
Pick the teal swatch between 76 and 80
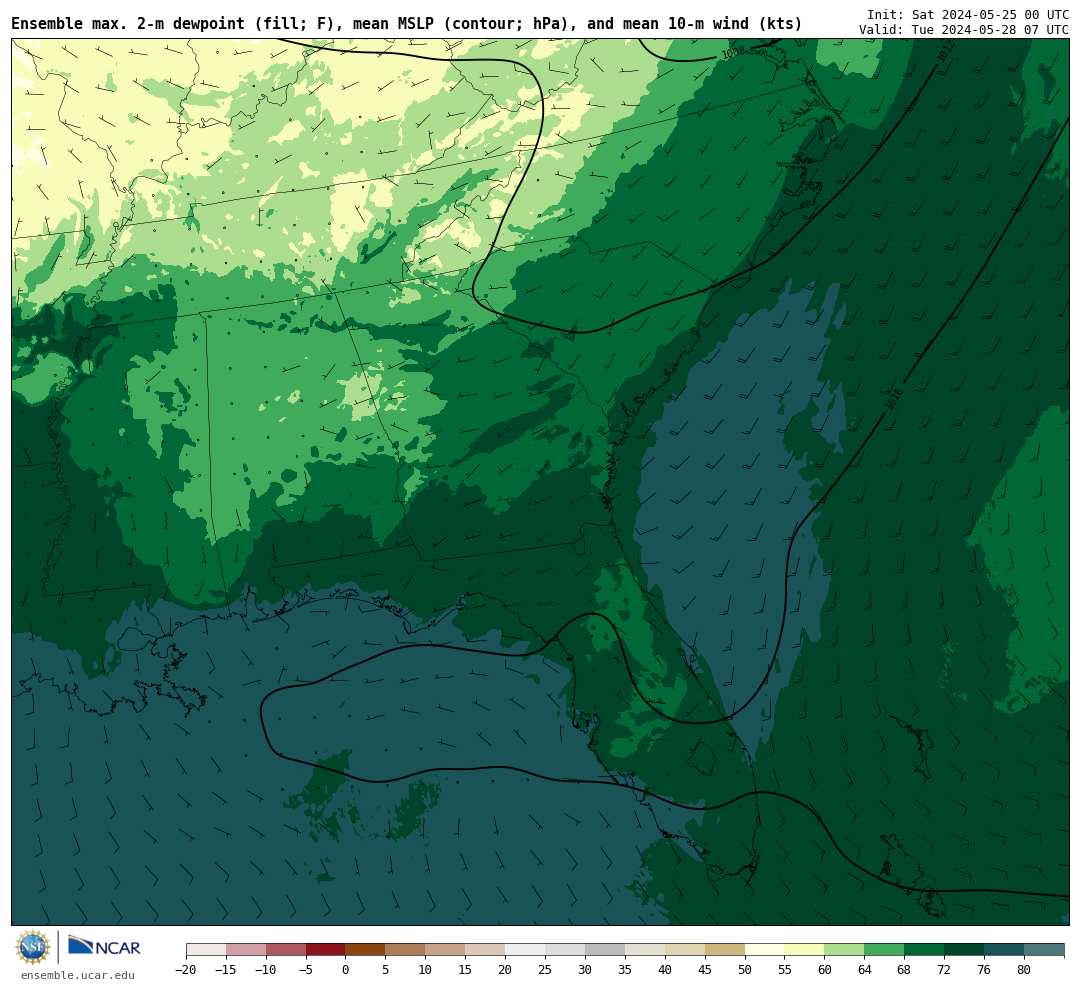[1004, 950]
